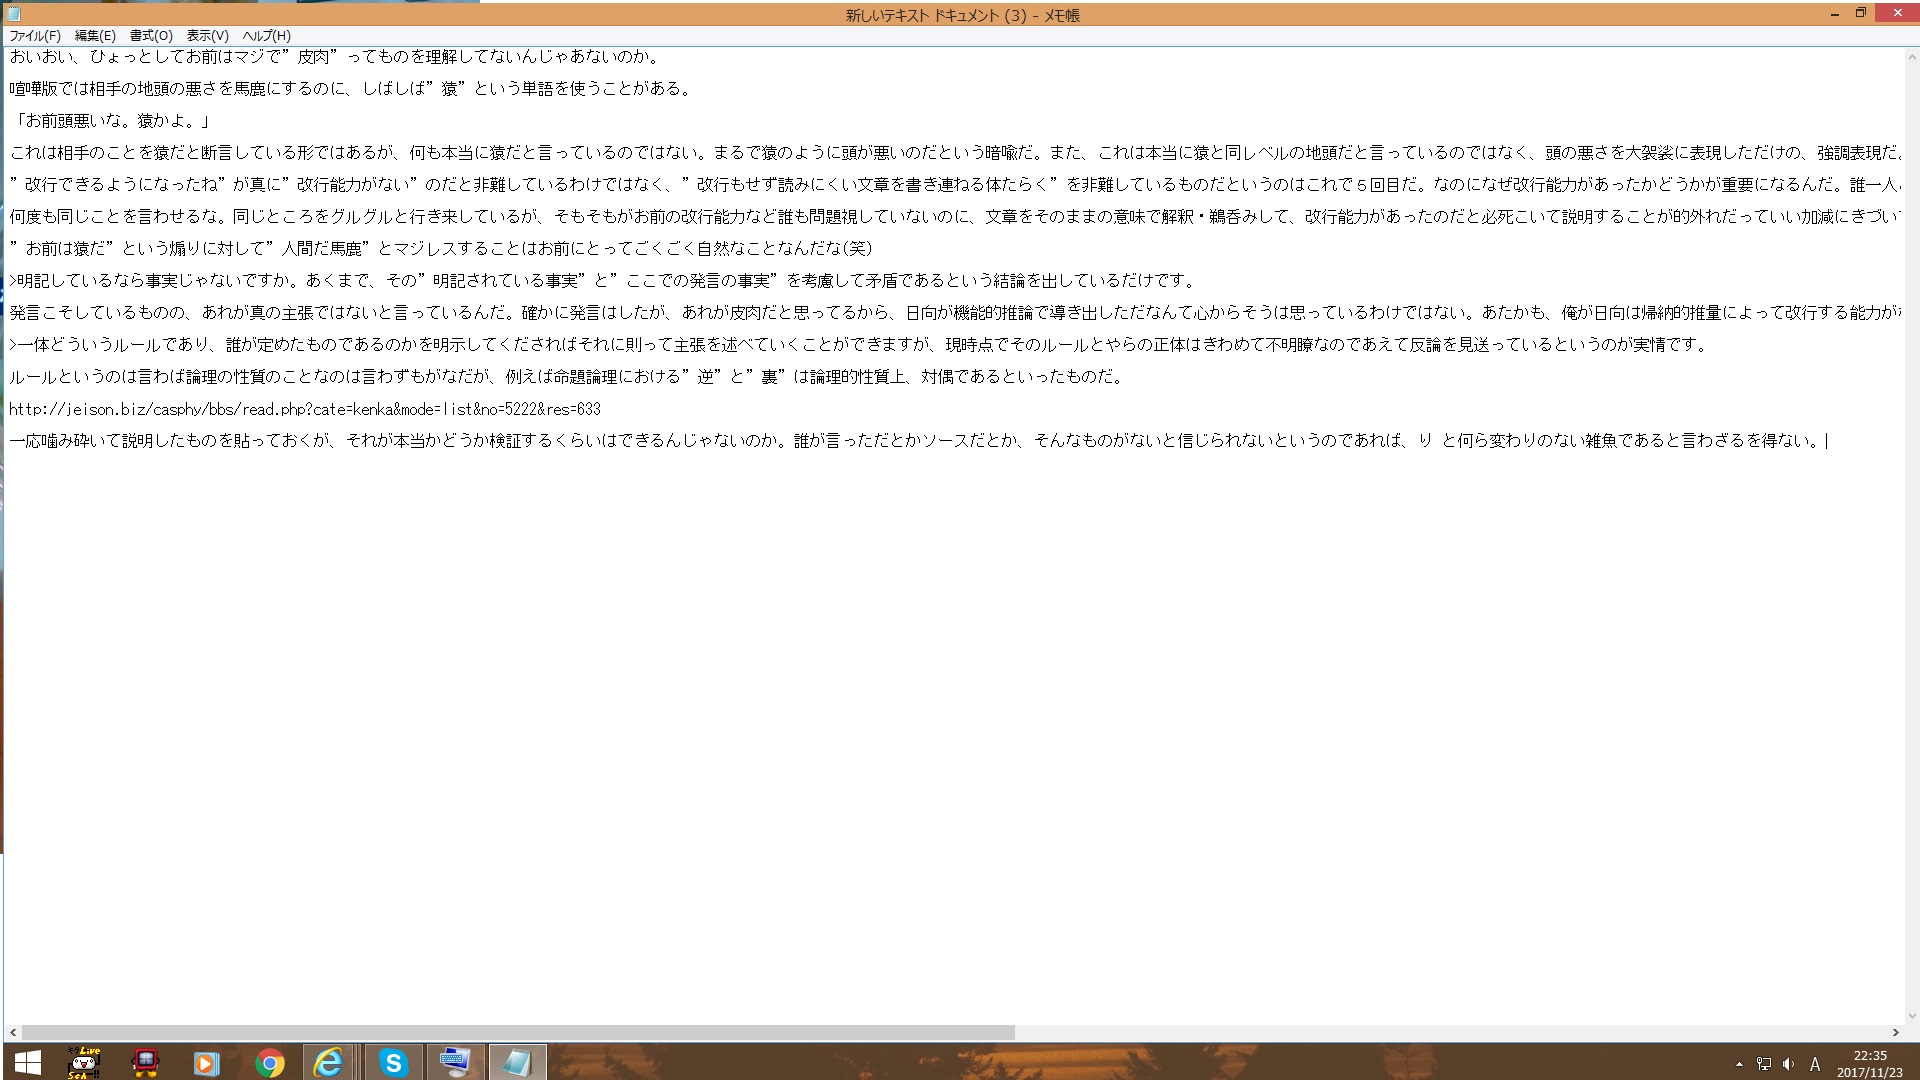Click the Windows Start button
Image resolution: width=1920 pixels, height=1080 pixels.
(27, 1062)
